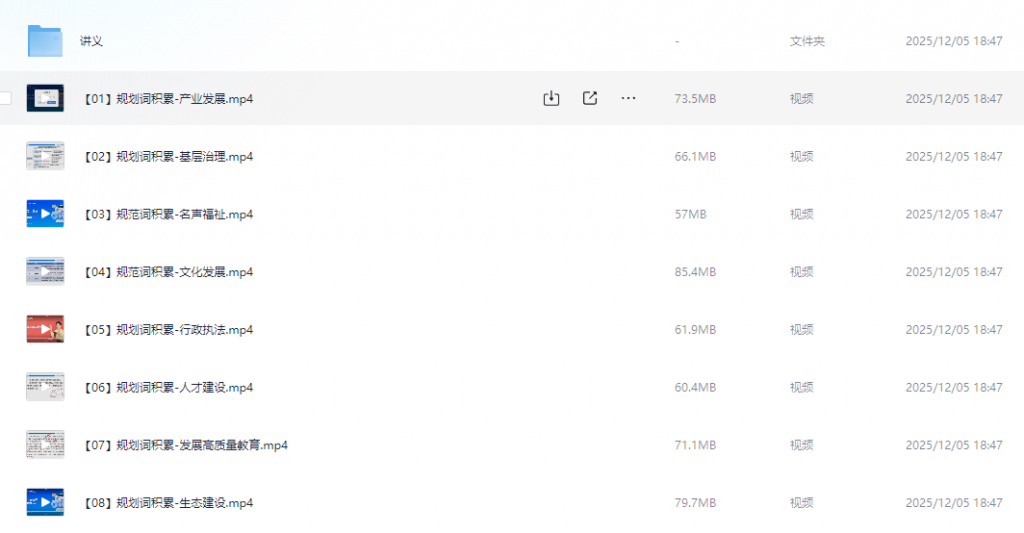Click thumbnail of 【02】基层治理 video
The height and width of the screenshot is (533, 1024).
[x=45, y=156]
